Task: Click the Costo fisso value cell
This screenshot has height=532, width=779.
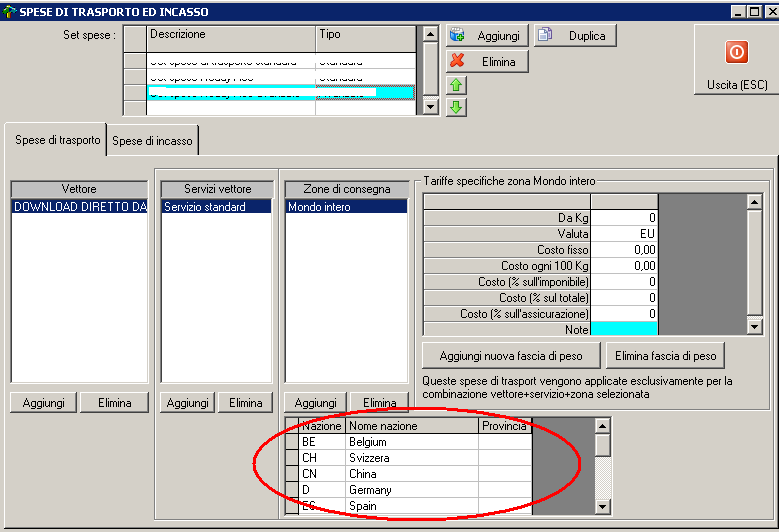Action: point(624,250)
